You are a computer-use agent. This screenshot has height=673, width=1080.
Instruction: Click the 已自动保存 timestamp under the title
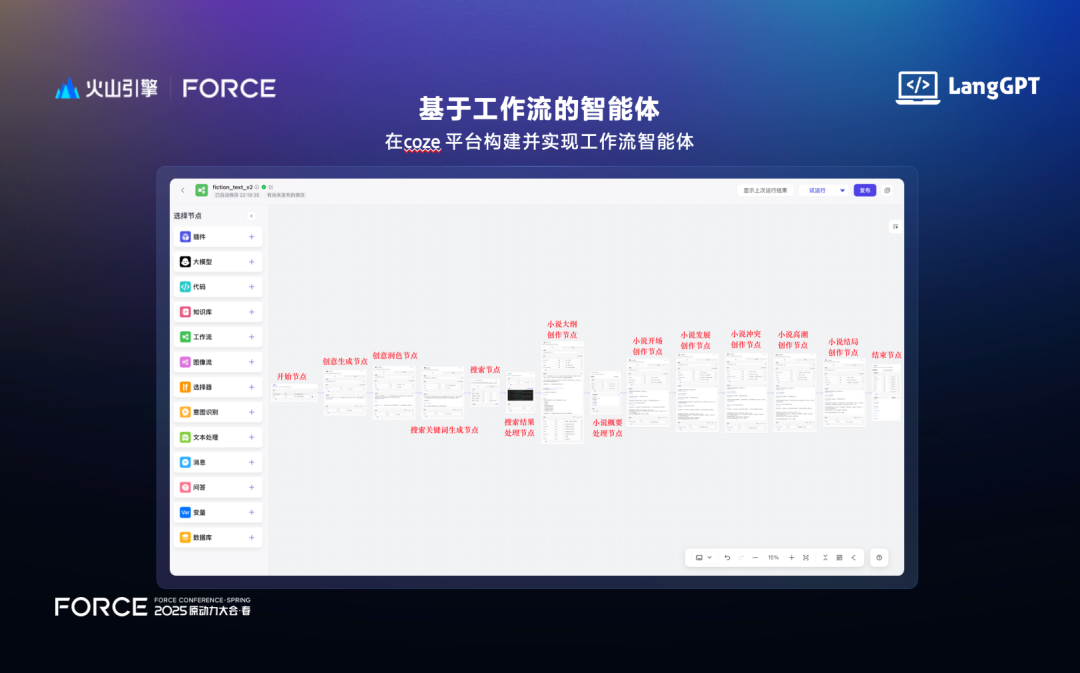(x=236, y=195)
